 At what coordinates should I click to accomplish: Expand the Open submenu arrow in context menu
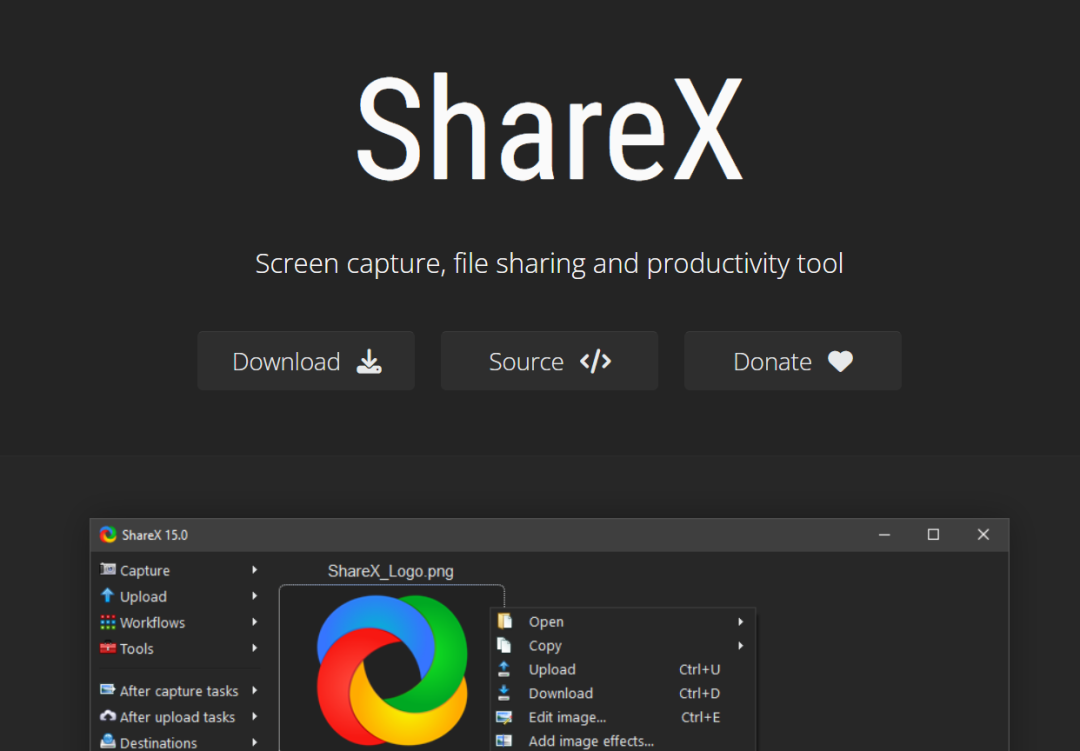coord(740,621)
